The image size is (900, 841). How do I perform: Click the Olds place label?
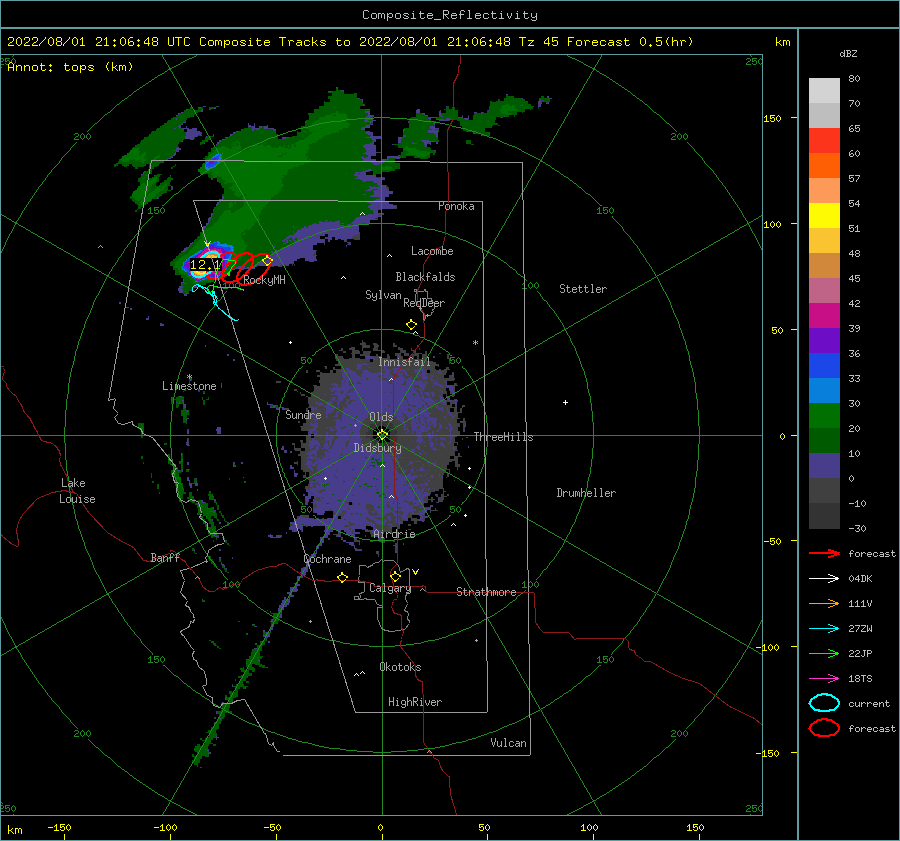pyautogui.click(x=381, y=417)
